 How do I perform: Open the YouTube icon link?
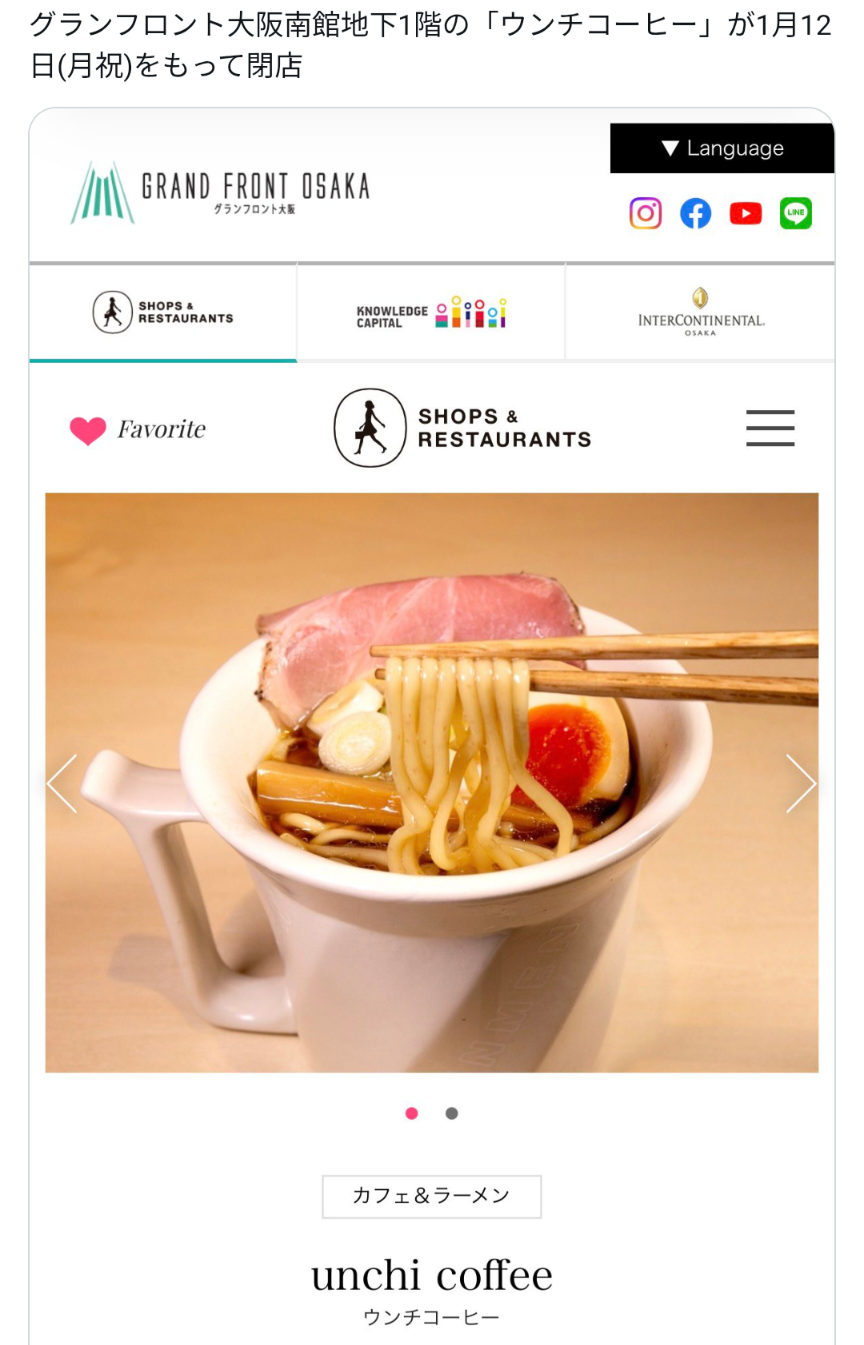tap(746, 213)
